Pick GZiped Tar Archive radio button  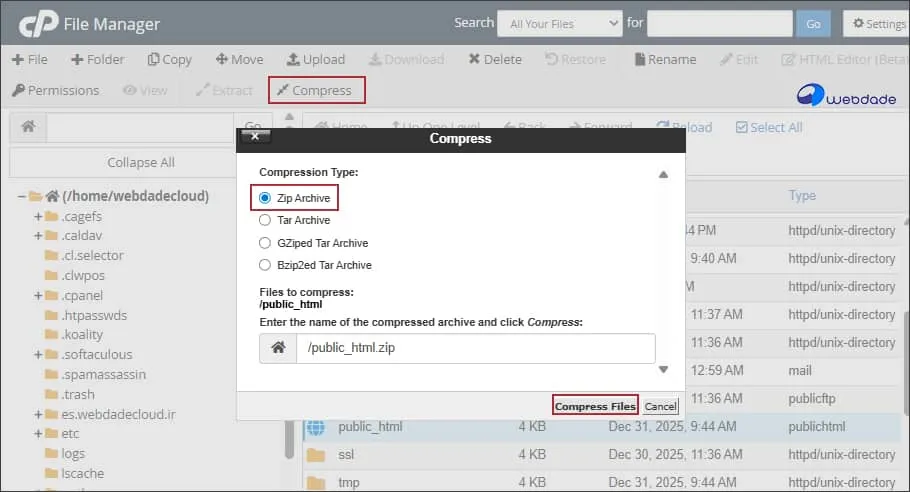[265, 243]
